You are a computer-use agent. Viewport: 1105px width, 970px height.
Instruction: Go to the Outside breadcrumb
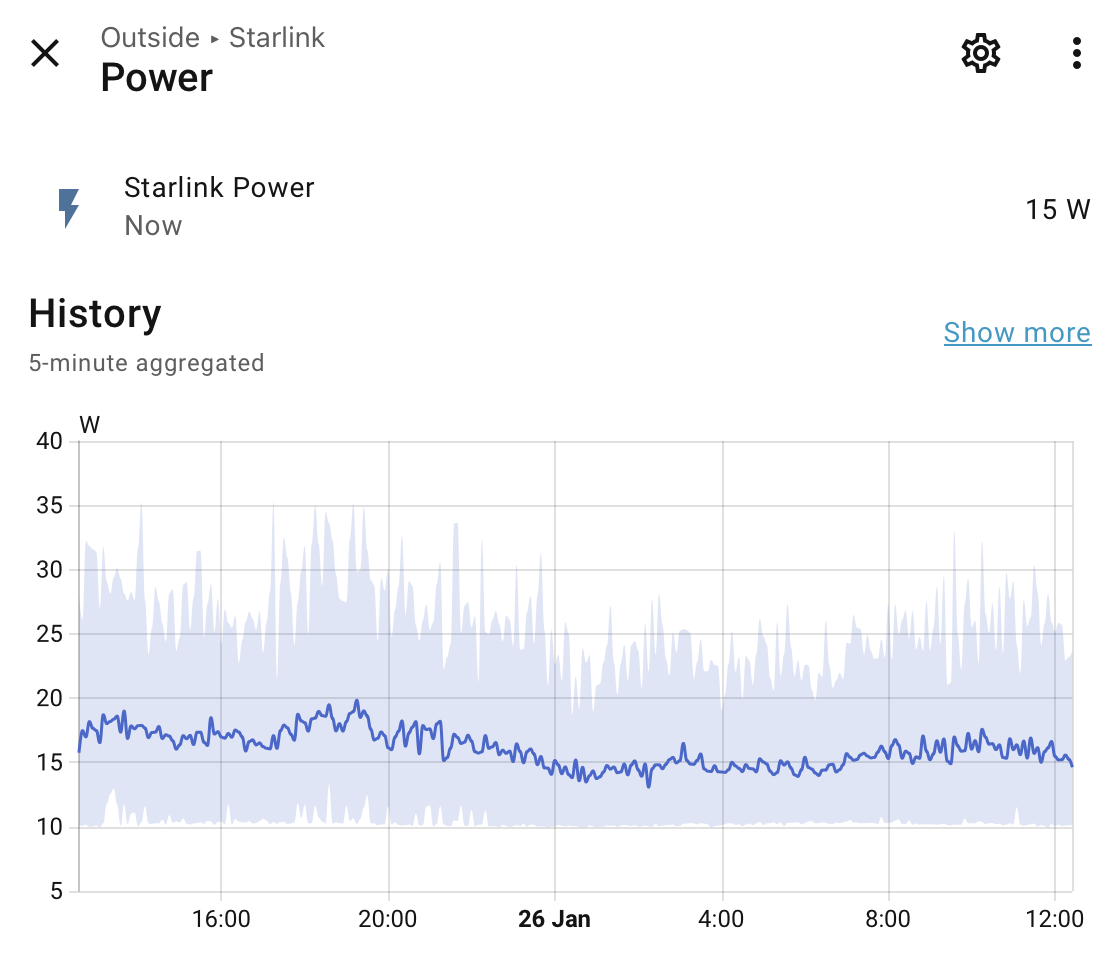tap(150, 38)
